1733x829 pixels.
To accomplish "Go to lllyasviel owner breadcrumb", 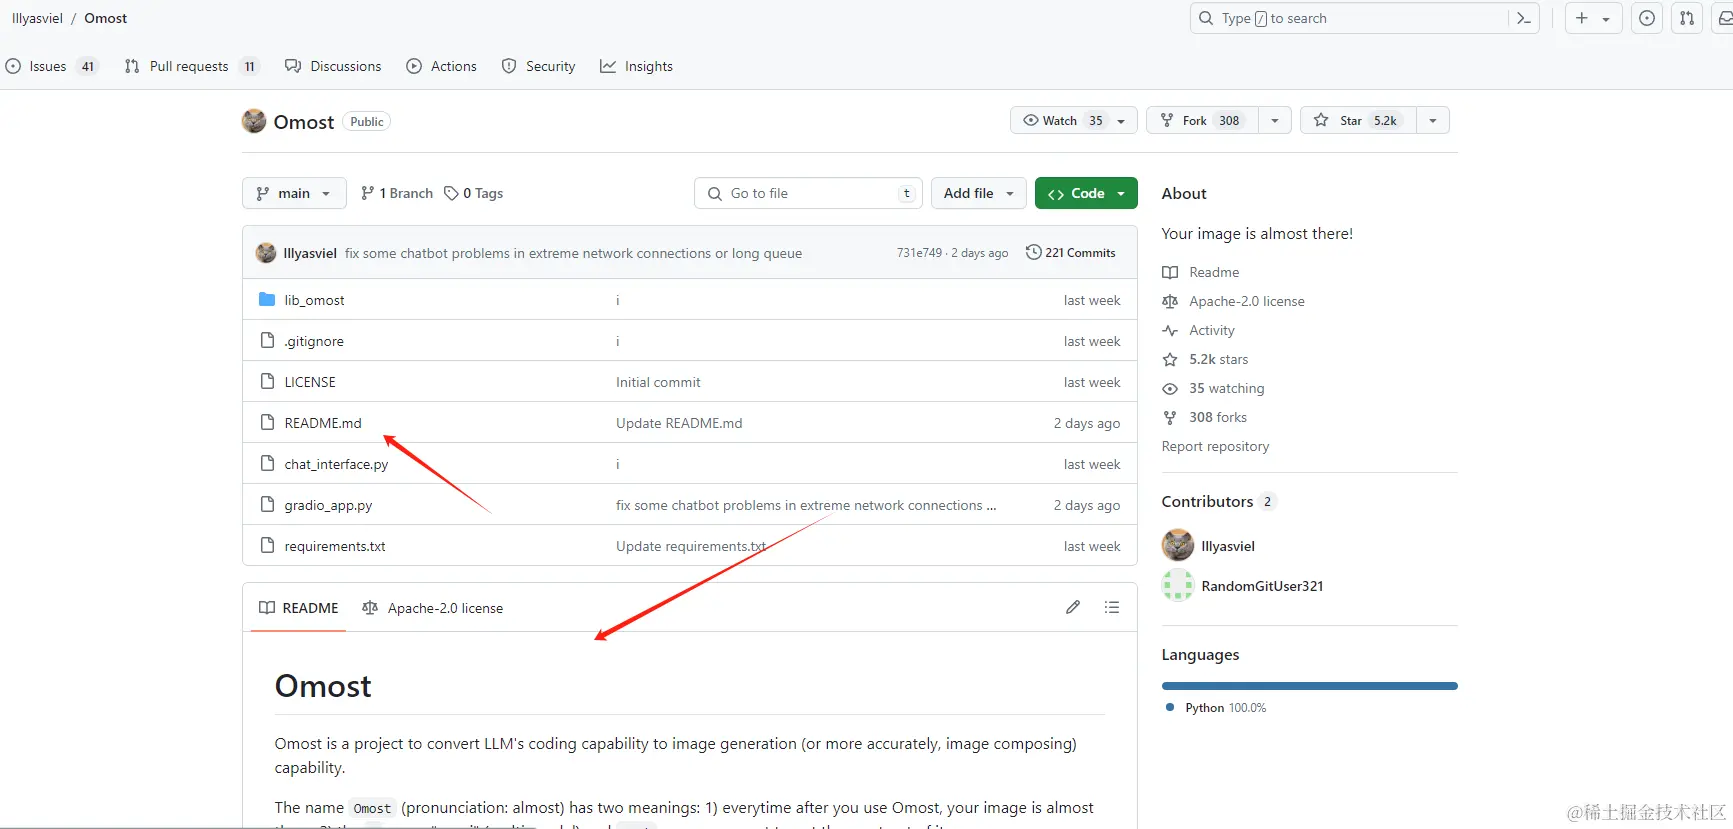I will (x=37, y=18).
